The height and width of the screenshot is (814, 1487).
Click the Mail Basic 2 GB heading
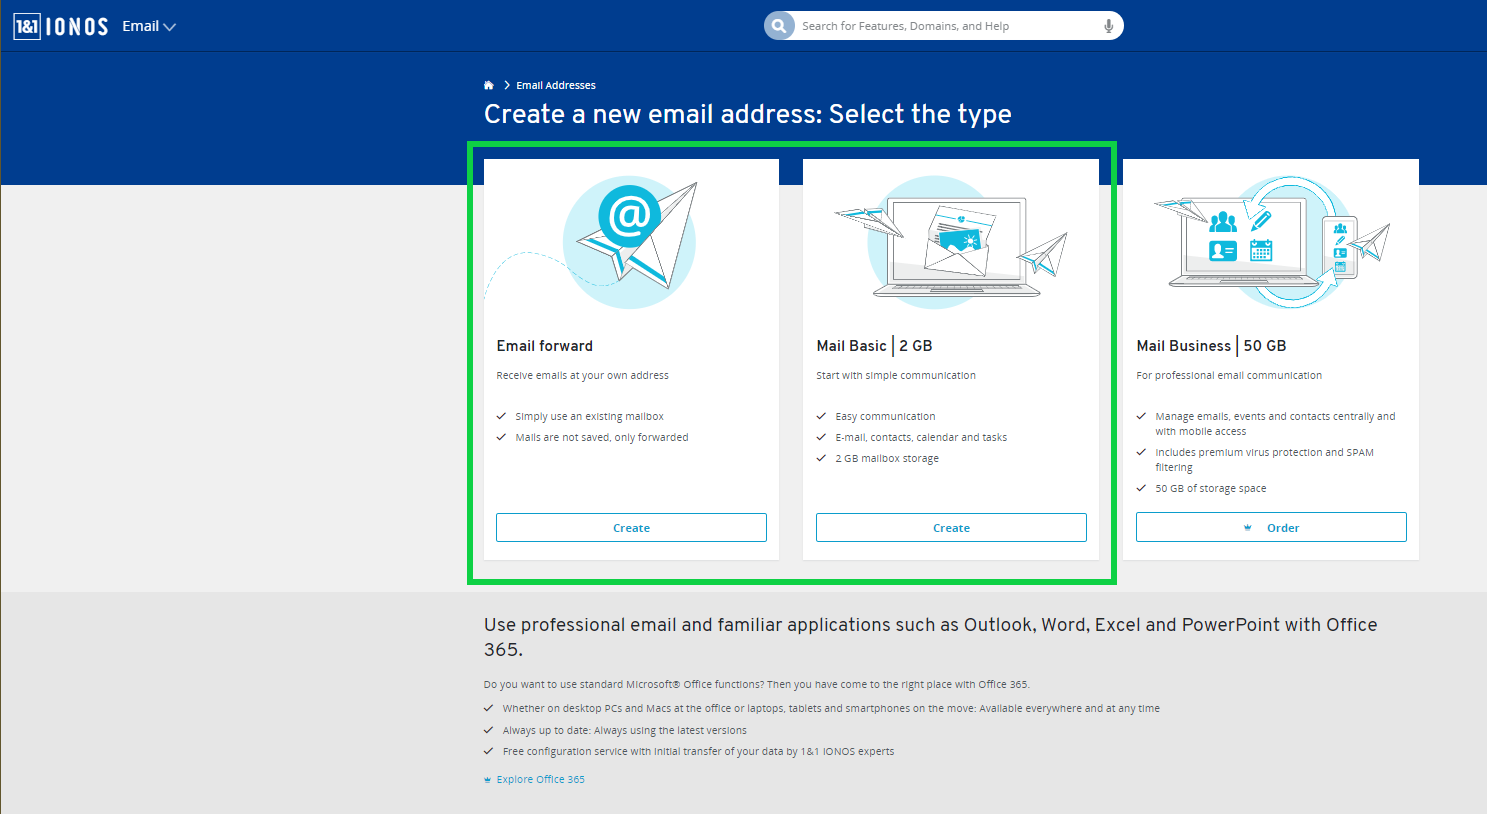click(x=874, y=346)
